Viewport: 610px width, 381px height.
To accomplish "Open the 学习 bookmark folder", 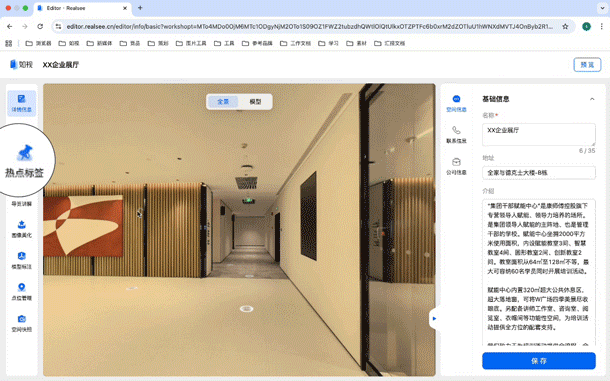I will (x=329, y=43).
